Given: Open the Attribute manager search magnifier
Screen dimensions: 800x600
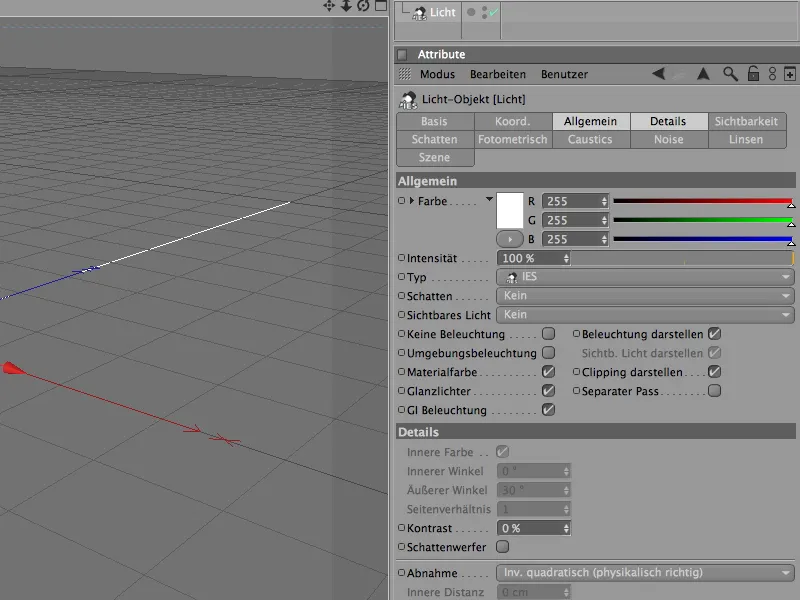Looking at the screenshot, I should [731, 74].
